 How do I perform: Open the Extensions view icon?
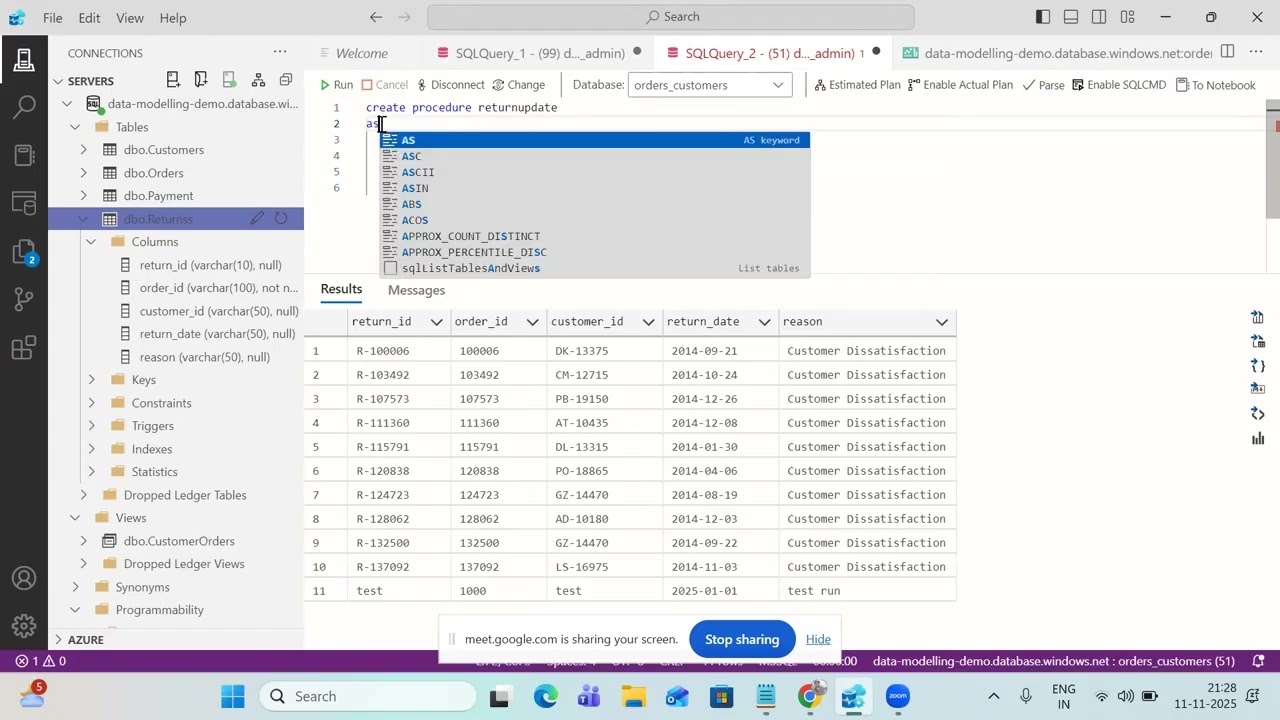pos(24,347)
